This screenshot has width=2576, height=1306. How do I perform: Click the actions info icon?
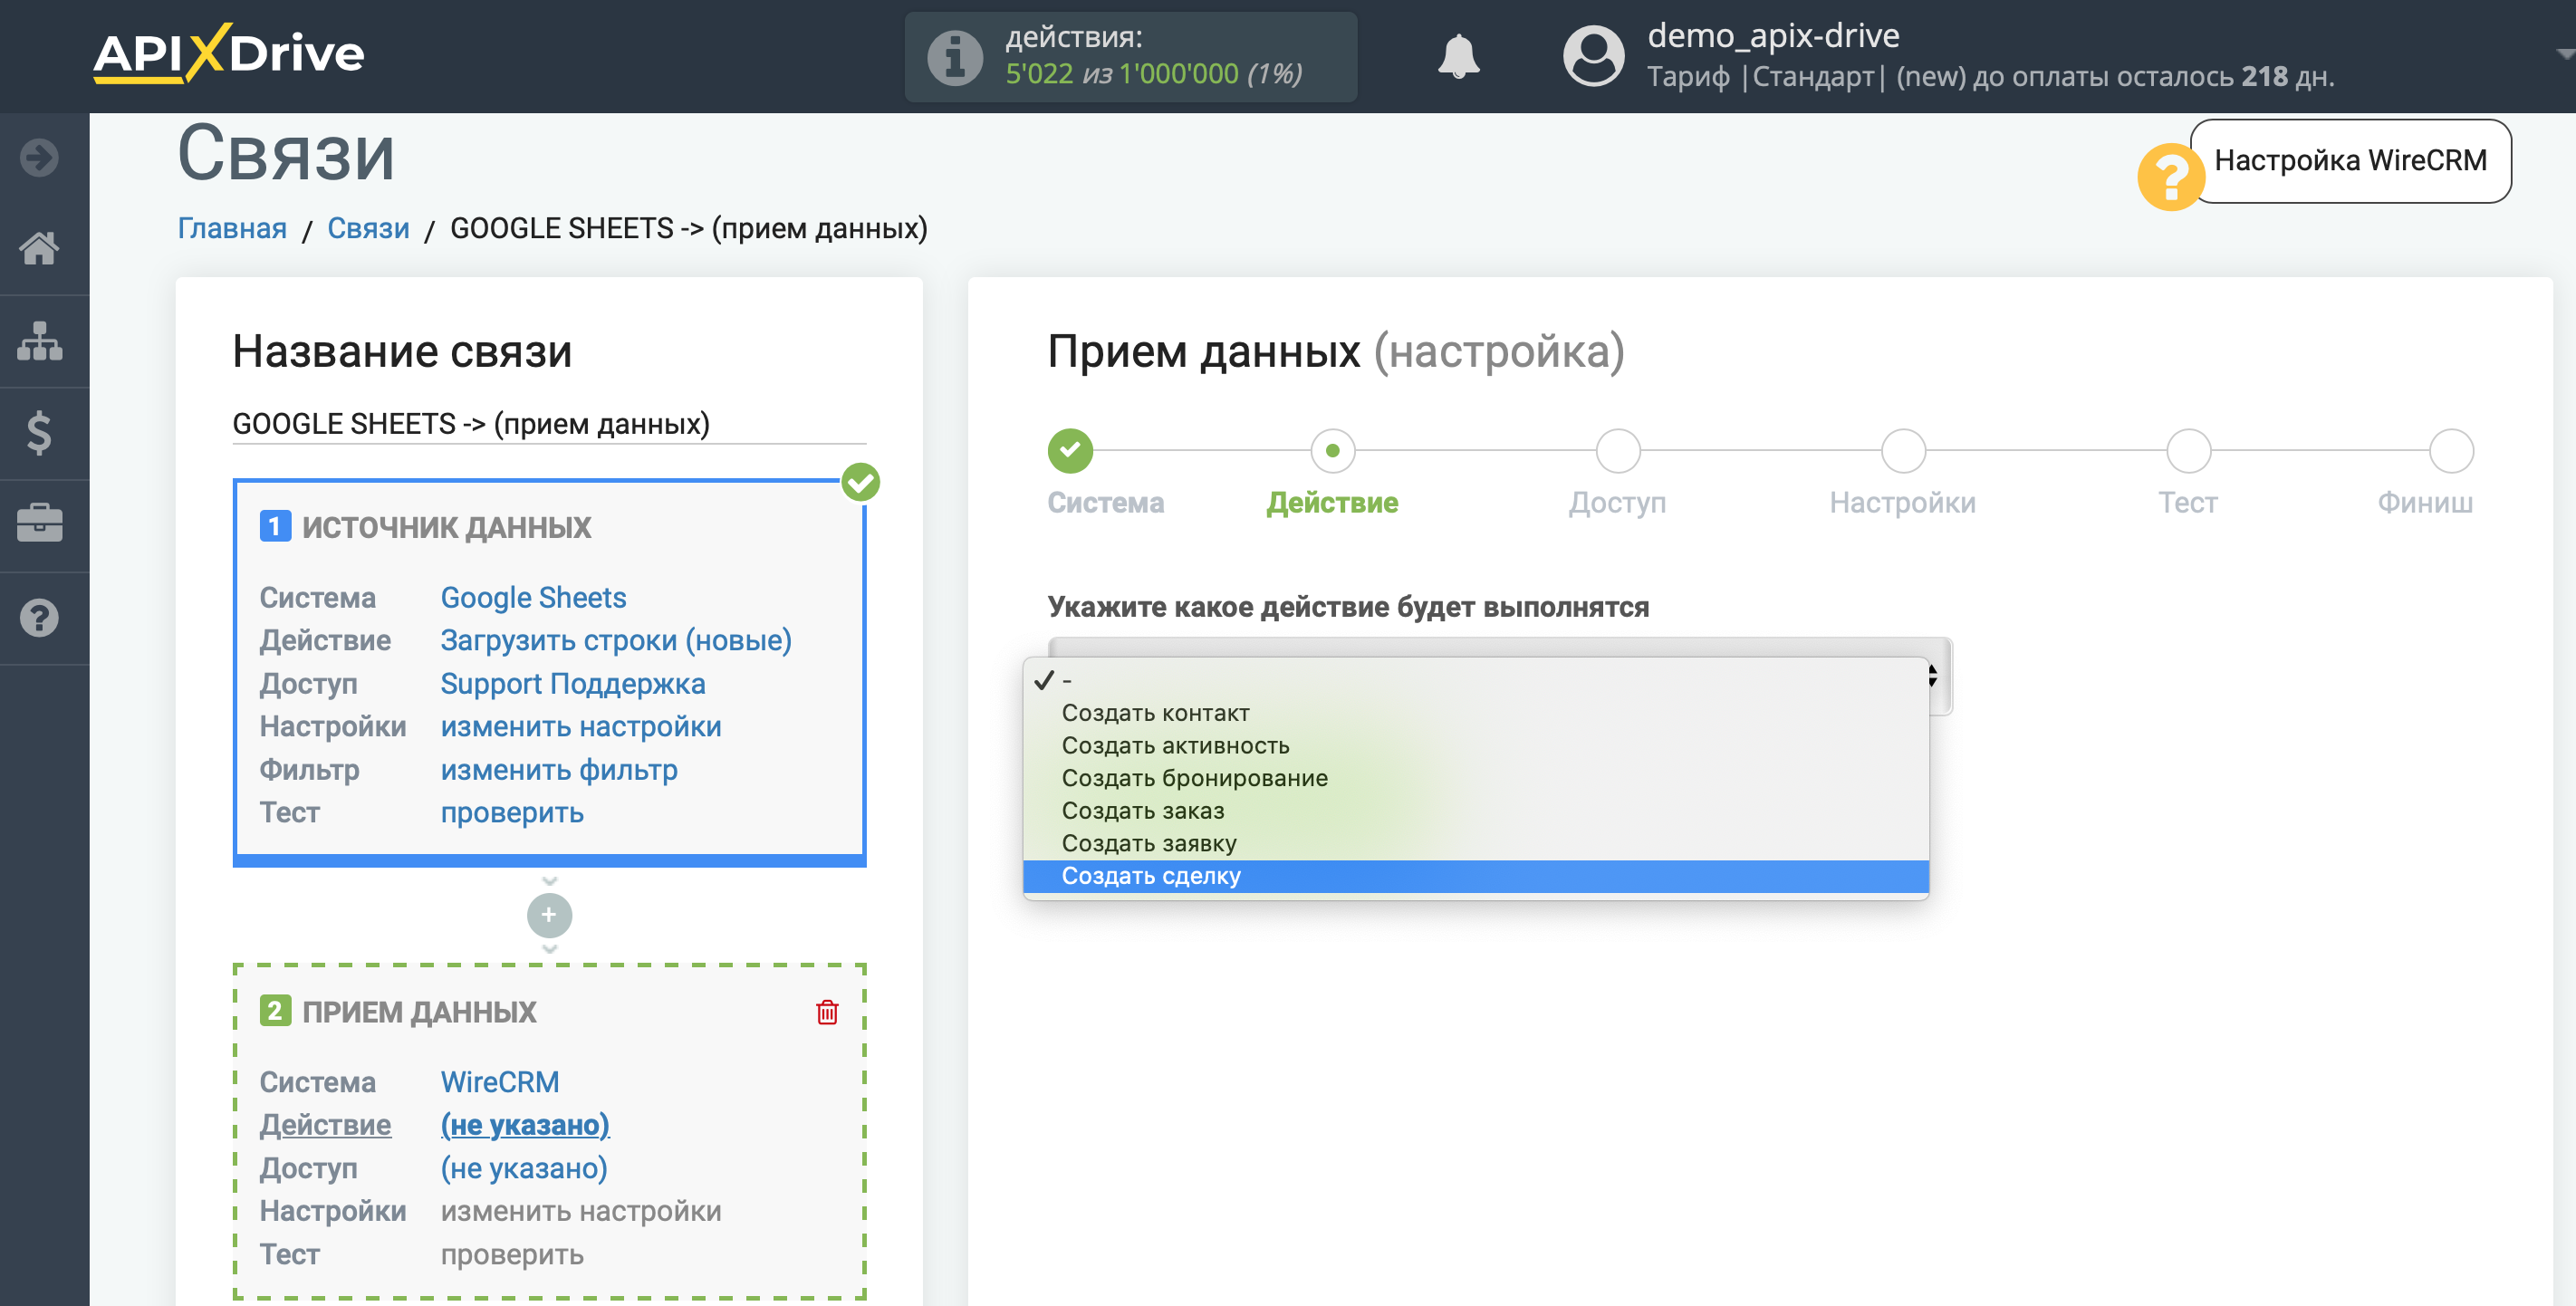tap(955, 57)
